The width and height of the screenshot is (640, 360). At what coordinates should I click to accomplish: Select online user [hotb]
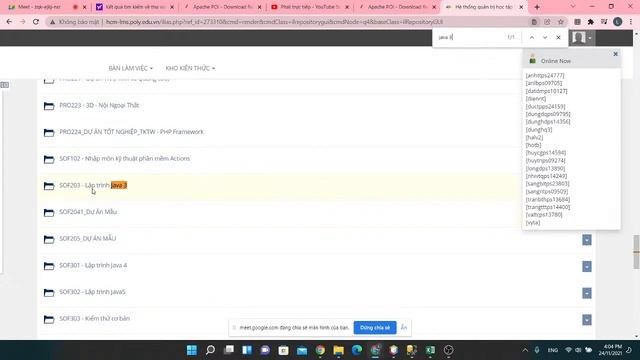pos(533,145)
